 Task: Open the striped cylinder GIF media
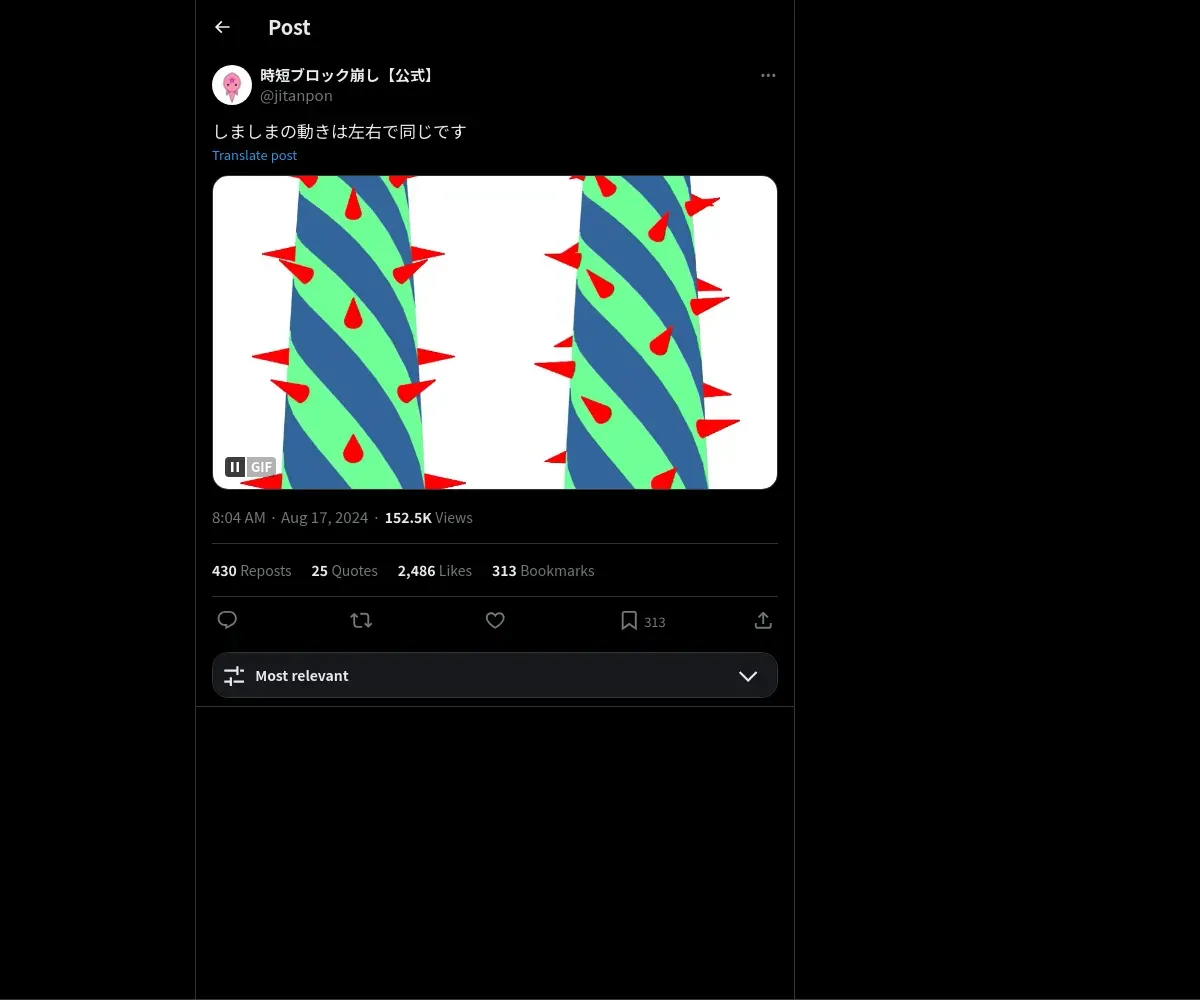point(495,332)
